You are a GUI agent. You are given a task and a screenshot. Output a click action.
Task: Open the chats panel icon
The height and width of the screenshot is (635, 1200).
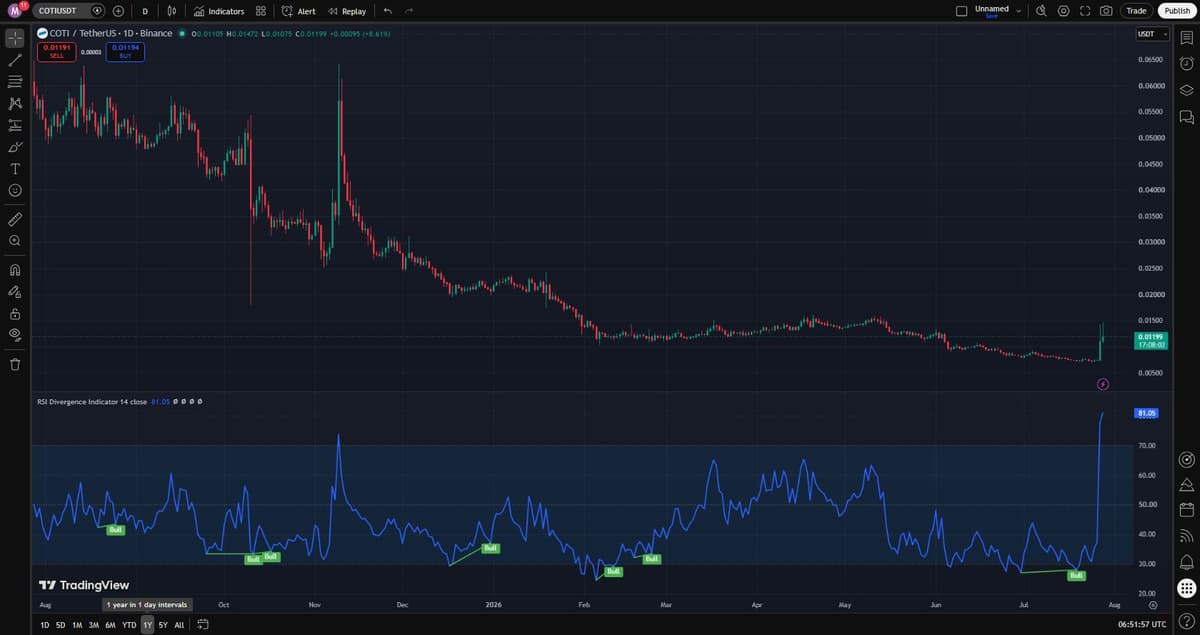coord(1186,117)
